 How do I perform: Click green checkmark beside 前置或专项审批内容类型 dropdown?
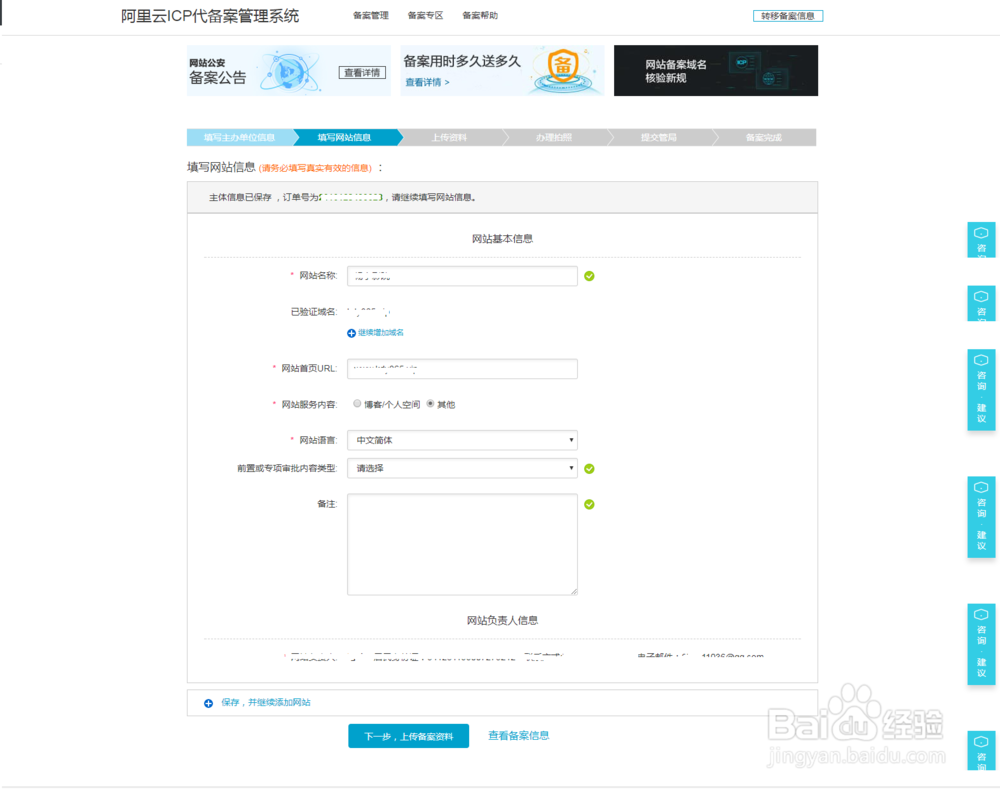point(589,468)
